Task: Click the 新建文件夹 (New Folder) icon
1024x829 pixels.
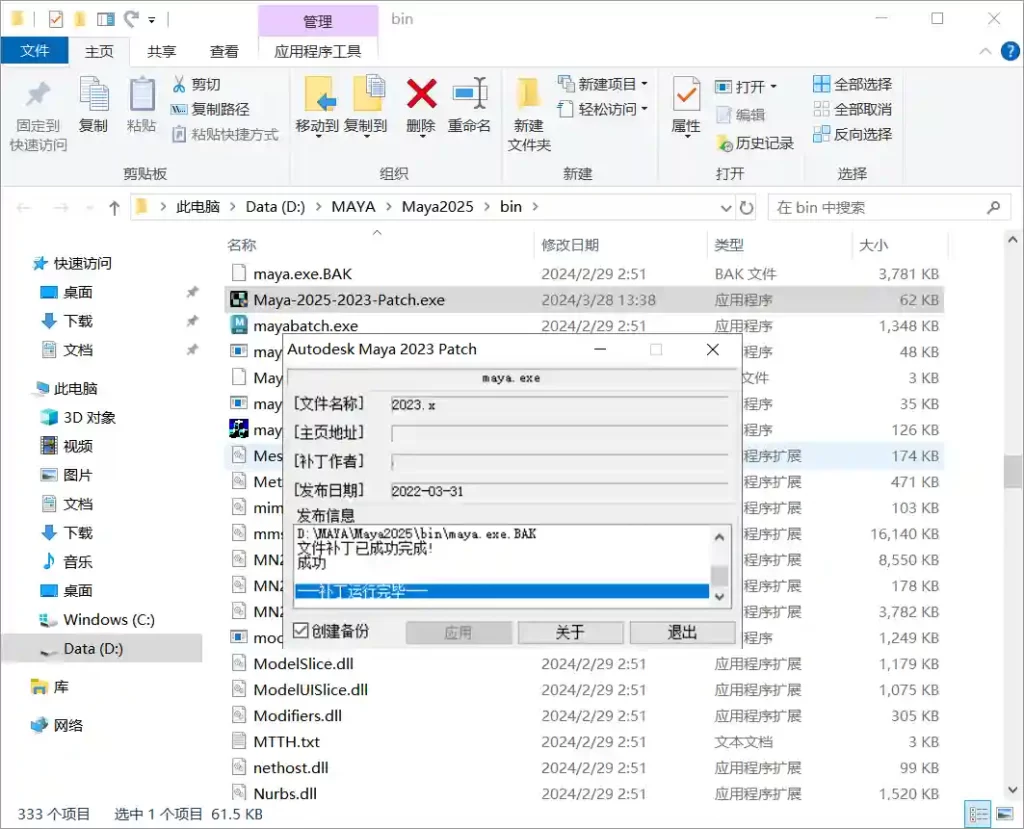Action: 529,95
